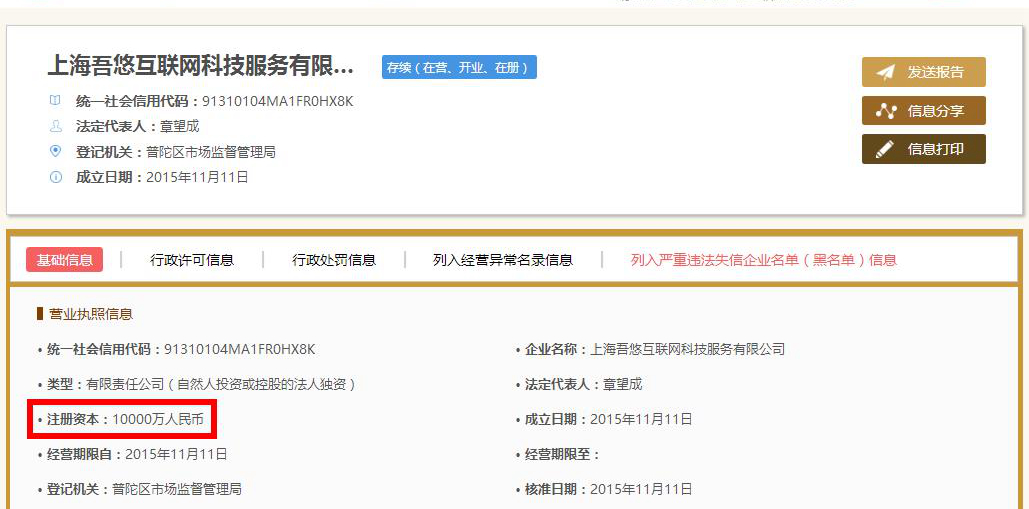Viewport: 1029px width, 509px height.
Task: Switch to the 基础信息 tab
Action: (x=64, y=260)
